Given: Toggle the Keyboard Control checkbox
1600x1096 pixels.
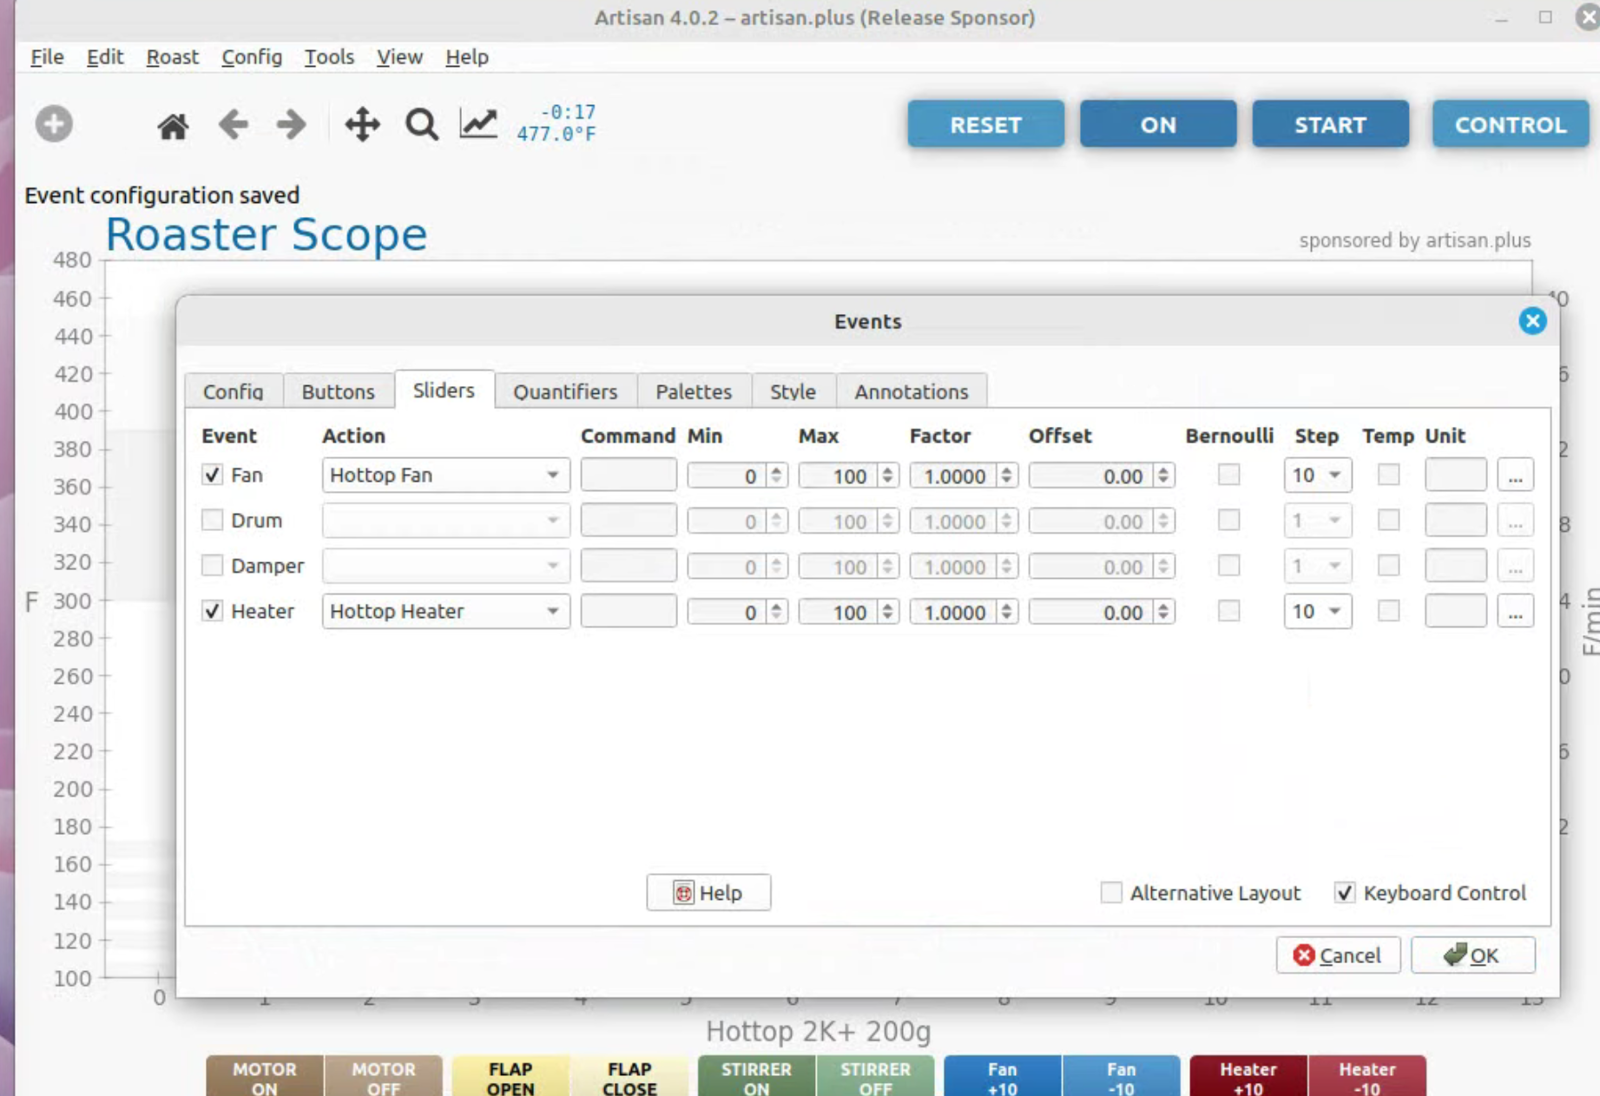Looking at the screenshot, I should [1345, 893].
